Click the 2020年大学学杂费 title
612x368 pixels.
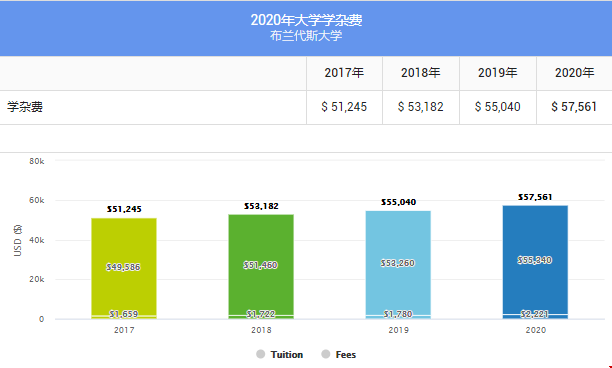(x=306, y=20)
